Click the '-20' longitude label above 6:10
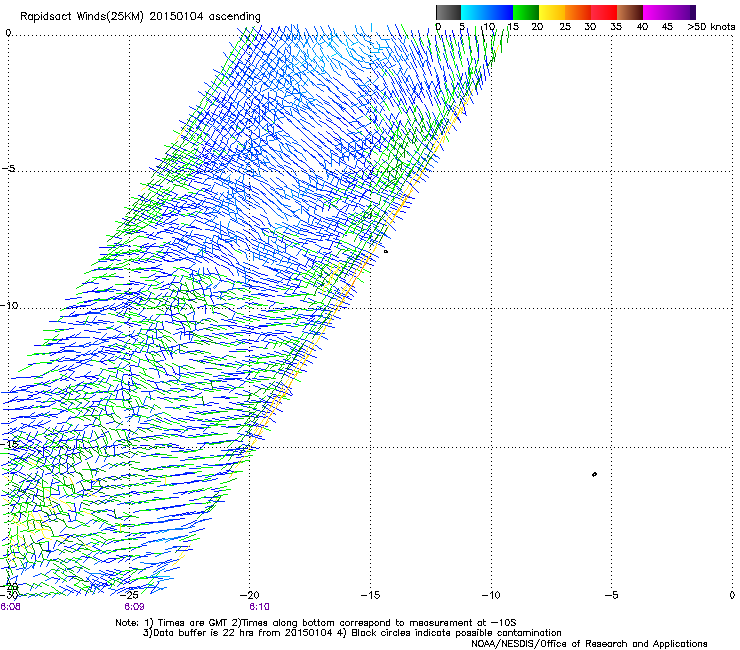 pos(250,595)
